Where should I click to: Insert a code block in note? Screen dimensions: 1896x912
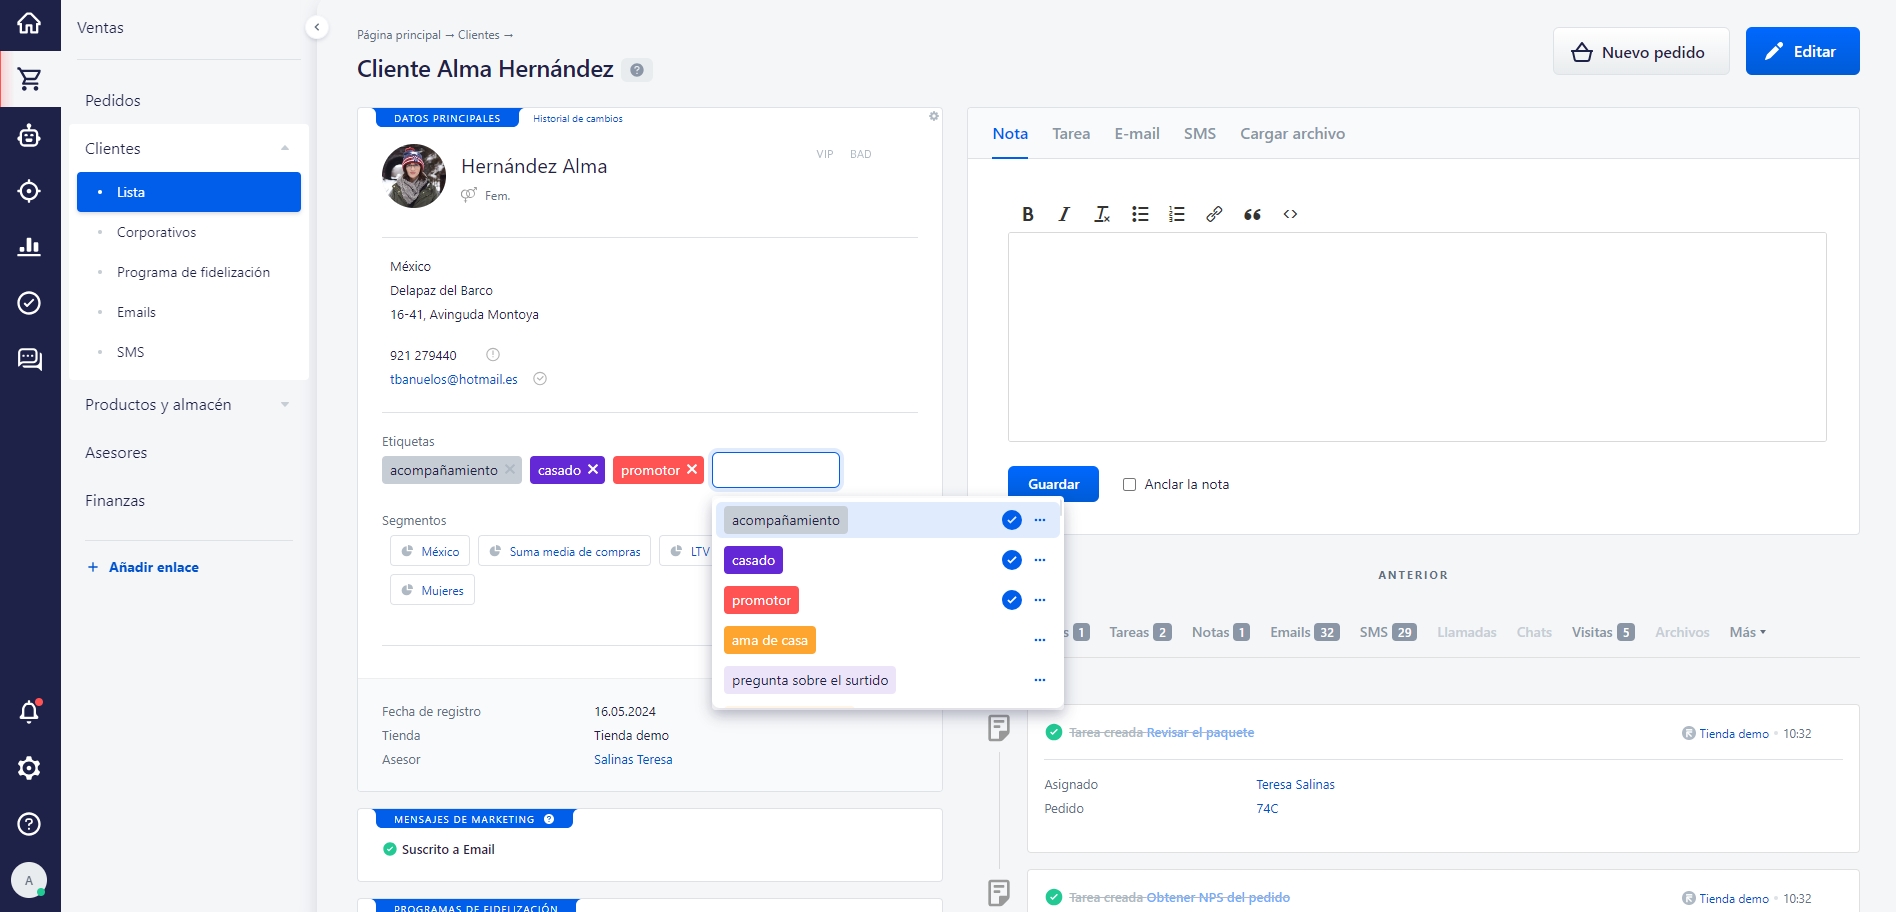point(1290,214)
